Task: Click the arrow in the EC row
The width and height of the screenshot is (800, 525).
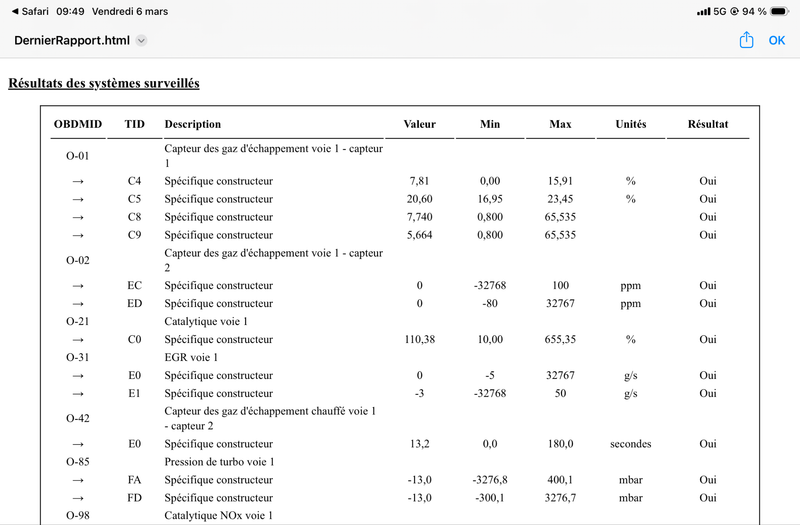Action: click(x=78, y=285)
